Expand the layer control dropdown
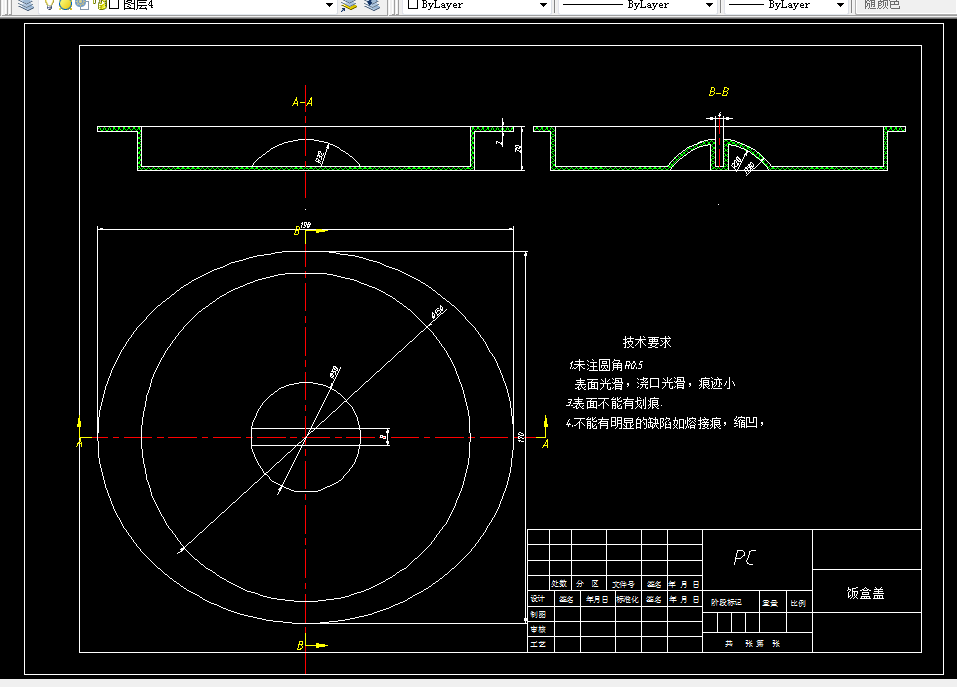Viewport: 957px width, 687px height. (330, 6)
